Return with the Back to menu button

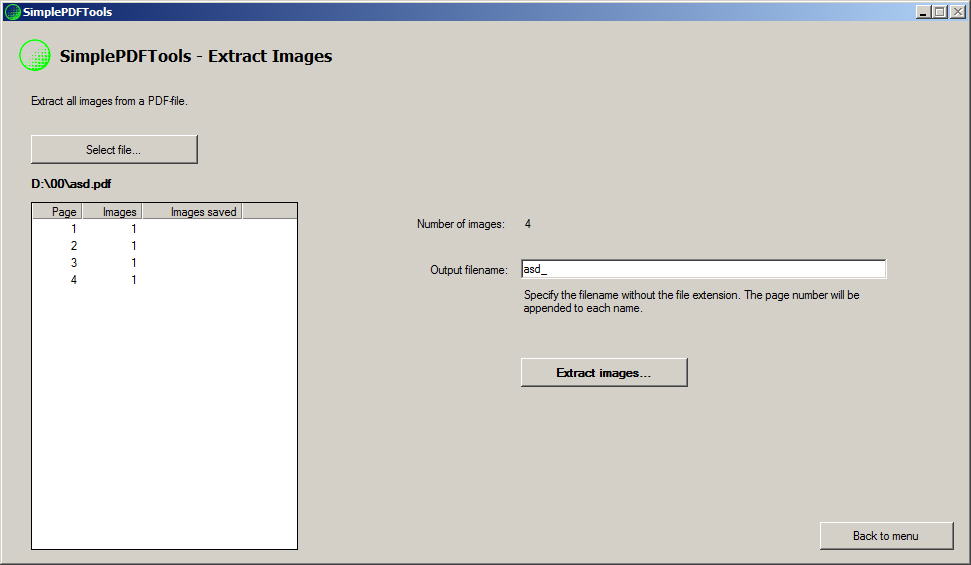point(886,536)
